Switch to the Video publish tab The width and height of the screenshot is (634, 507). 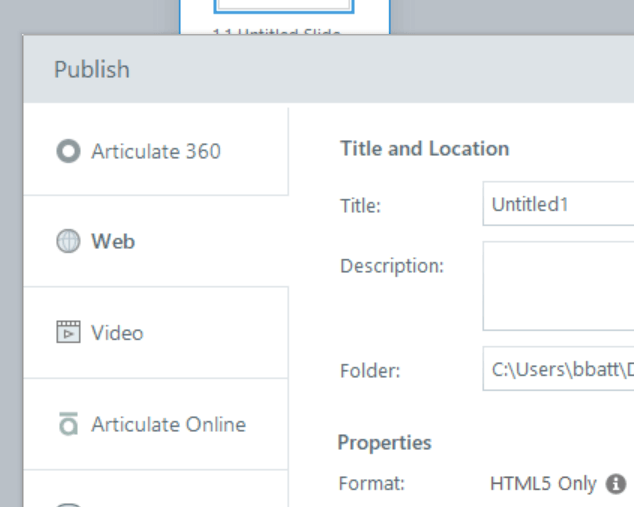pyautogui.click(x=156, y=333)
